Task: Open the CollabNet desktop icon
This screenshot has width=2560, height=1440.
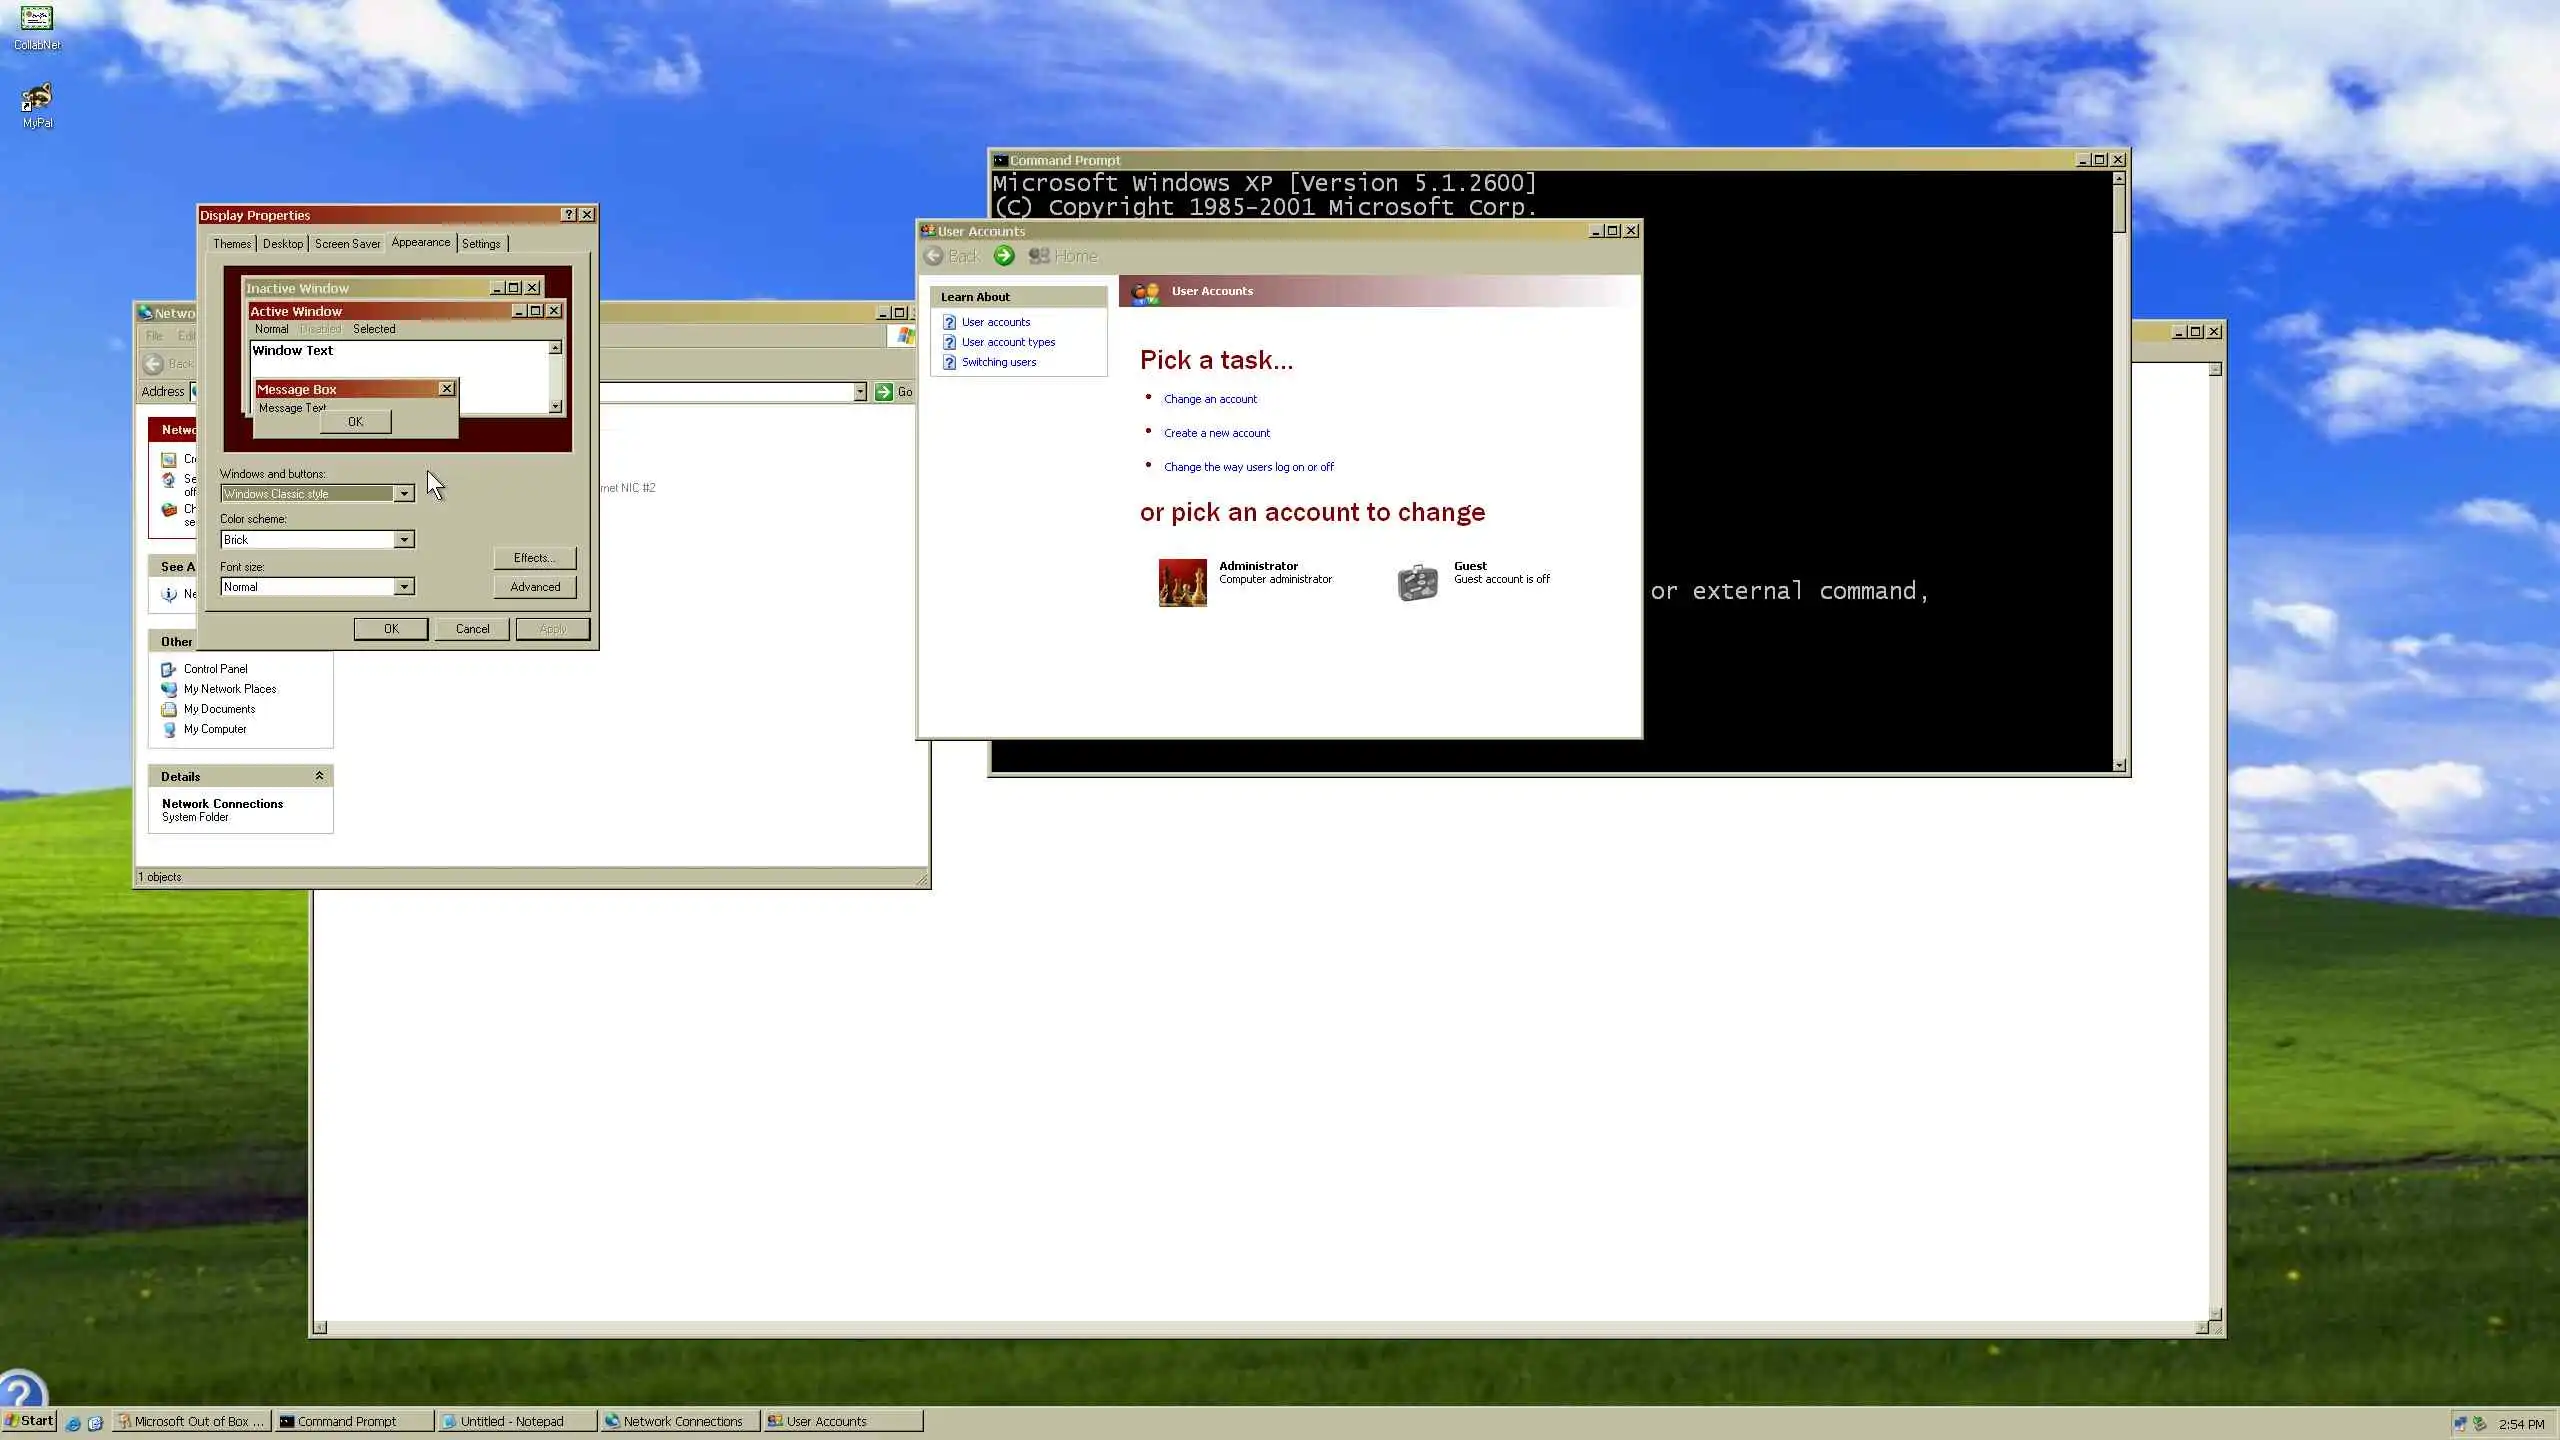Action: click(x=37, y=20)
